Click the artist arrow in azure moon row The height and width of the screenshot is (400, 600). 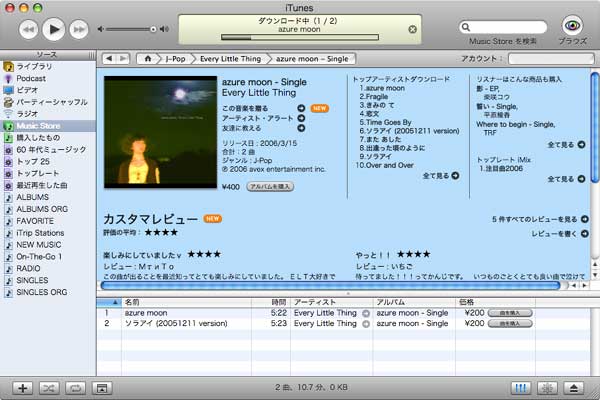[x=366, y=313]
